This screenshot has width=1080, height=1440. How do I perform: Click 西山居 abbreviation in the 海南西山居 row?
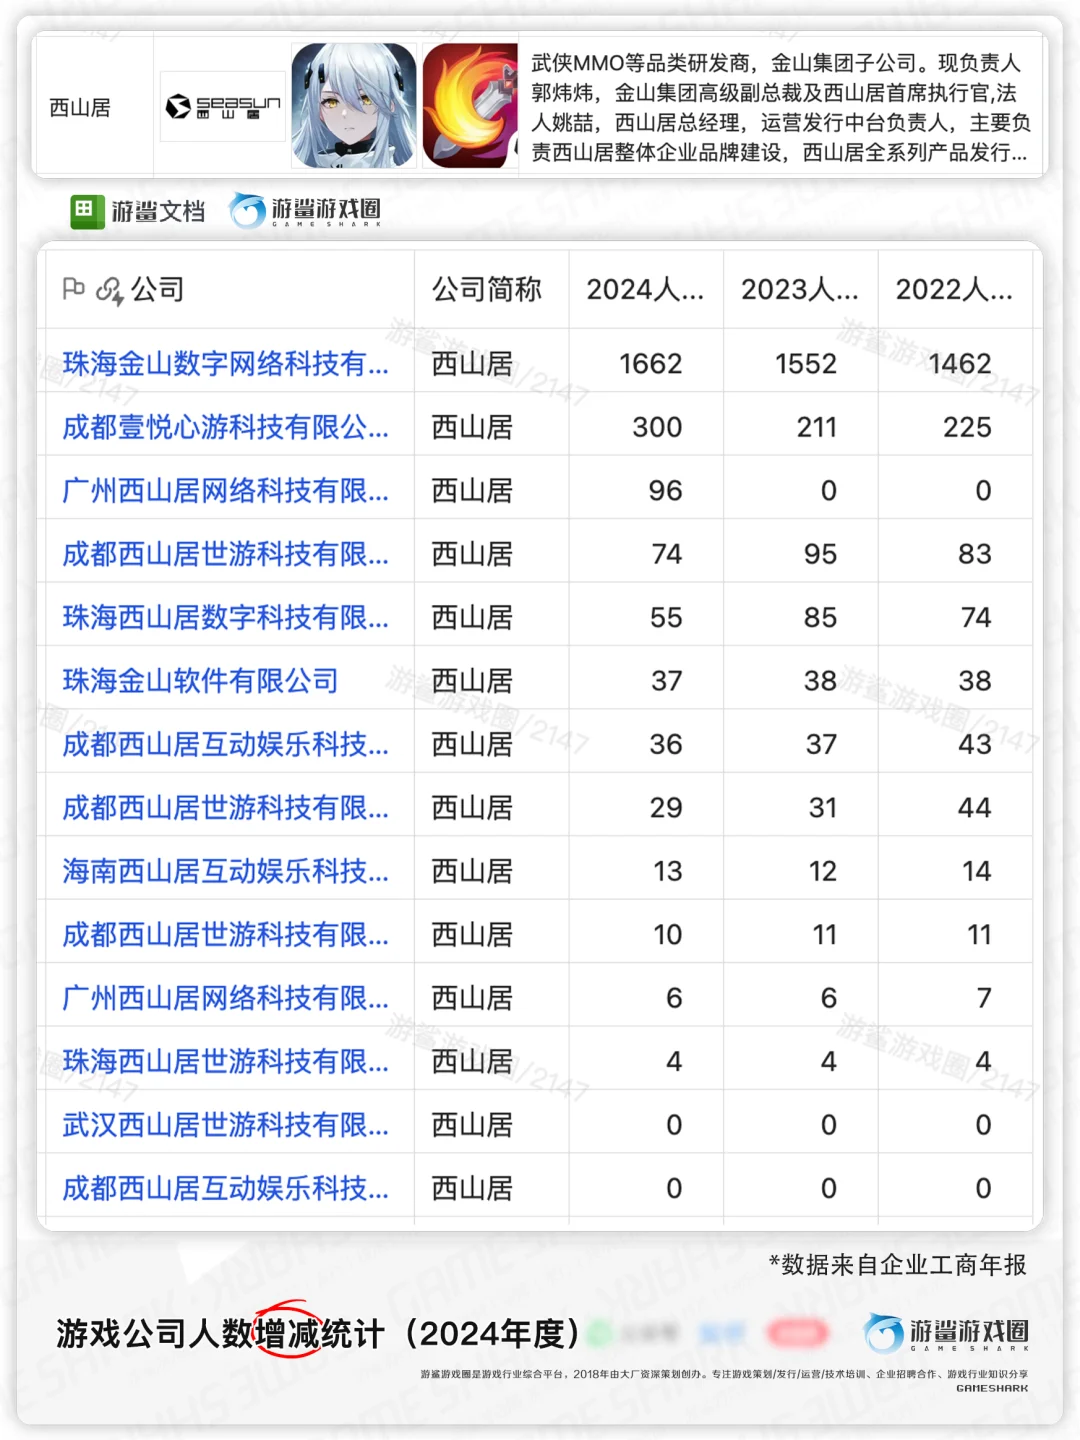coord(472,871)
